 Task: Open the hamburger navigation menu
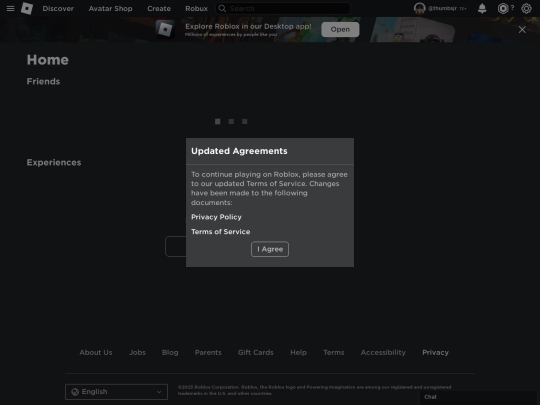(10, 8)
